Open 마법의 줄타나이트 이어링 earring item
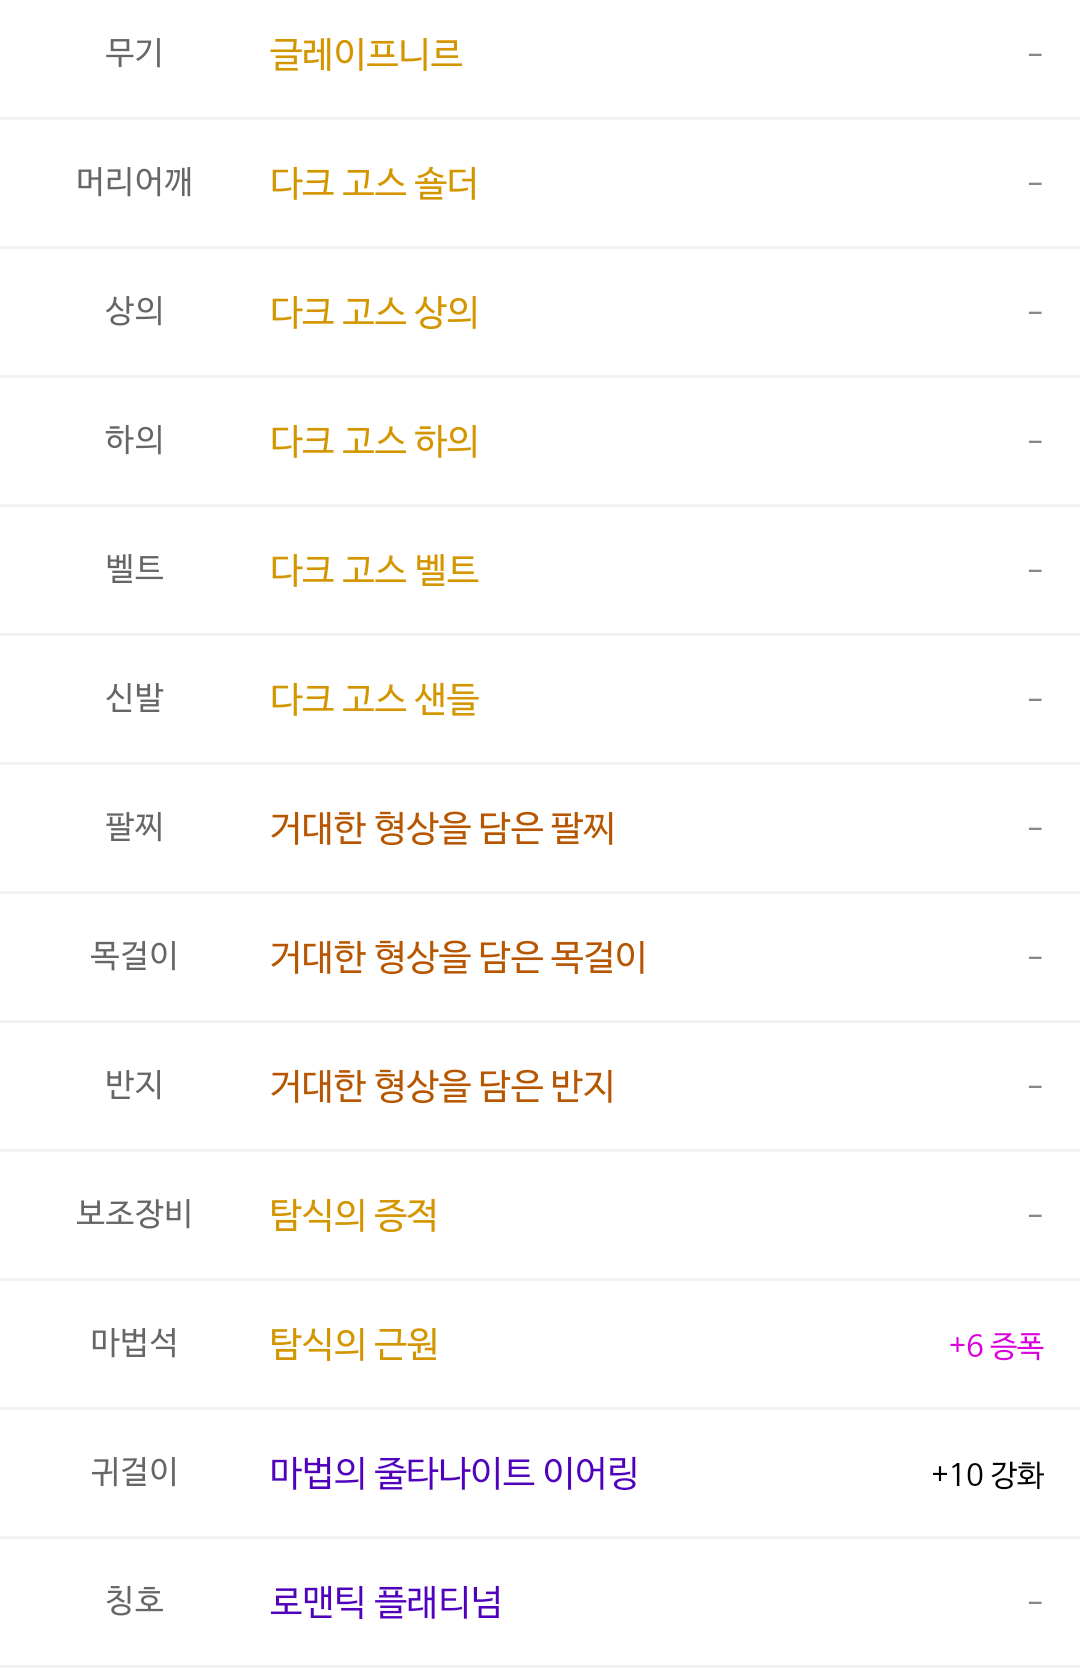The height and width of the screenshot is (1677, 1080). tap(454, 1473)
